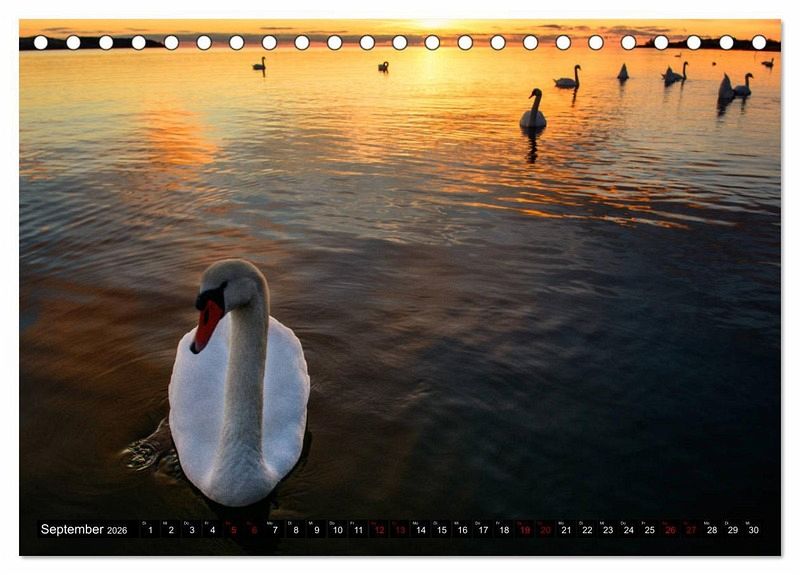The image size is (800, 575).
Task: Click the large white swan in foreground
Action: (x=238, y=390)
